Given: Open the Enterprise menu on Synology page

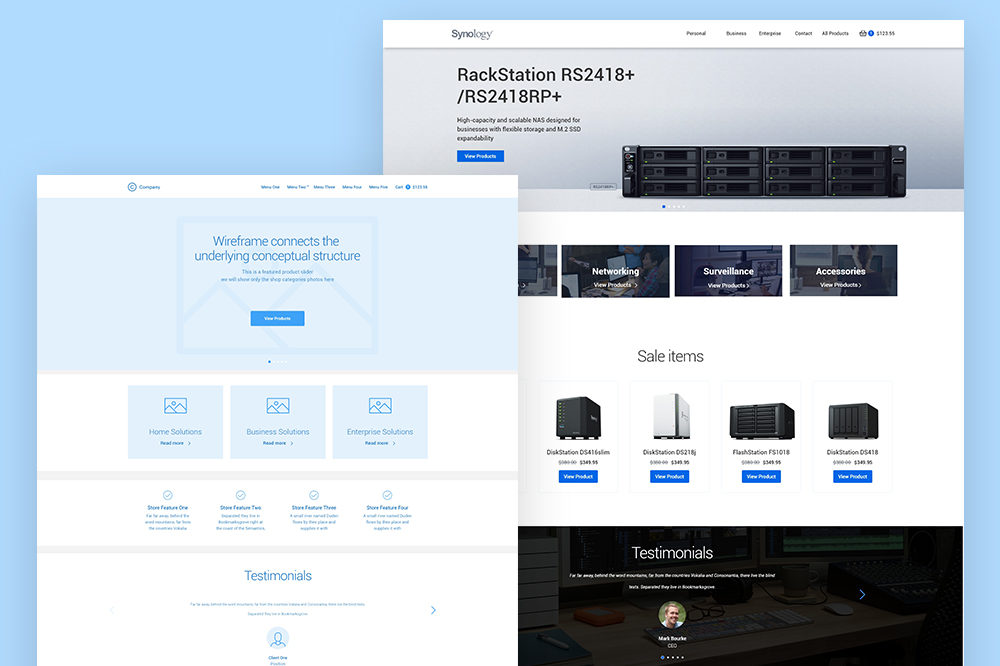Looking at the screenshot, I should pyautogui.click(x=770, y=33).
